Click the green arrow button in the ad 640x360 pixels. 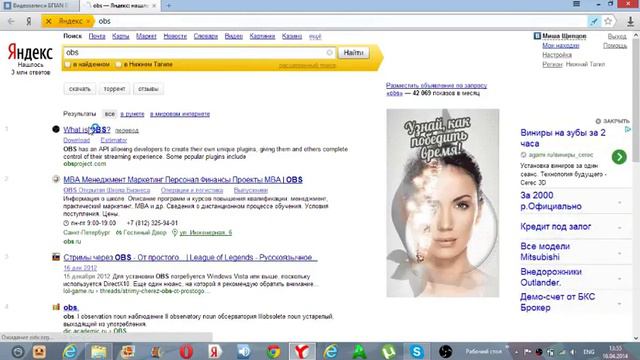click(x=619, y=157)
